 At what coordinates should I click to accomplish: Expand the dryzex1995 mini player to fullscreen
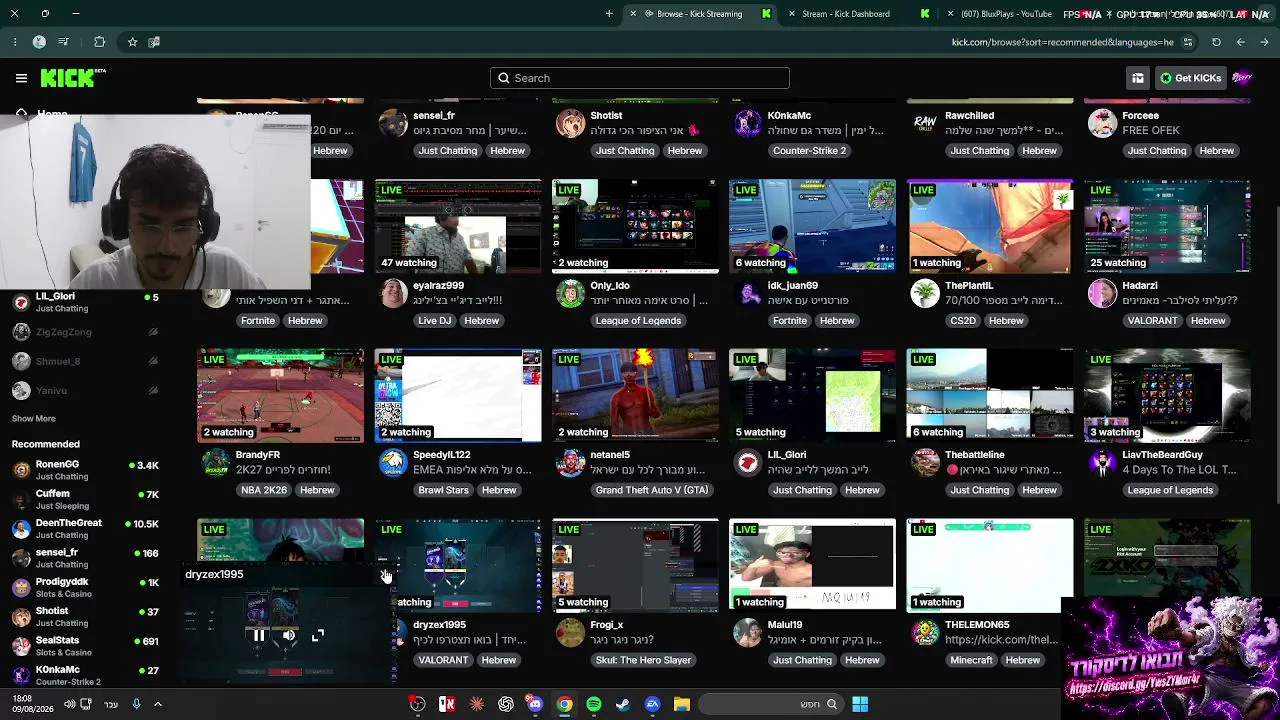[x=318, y=635]
